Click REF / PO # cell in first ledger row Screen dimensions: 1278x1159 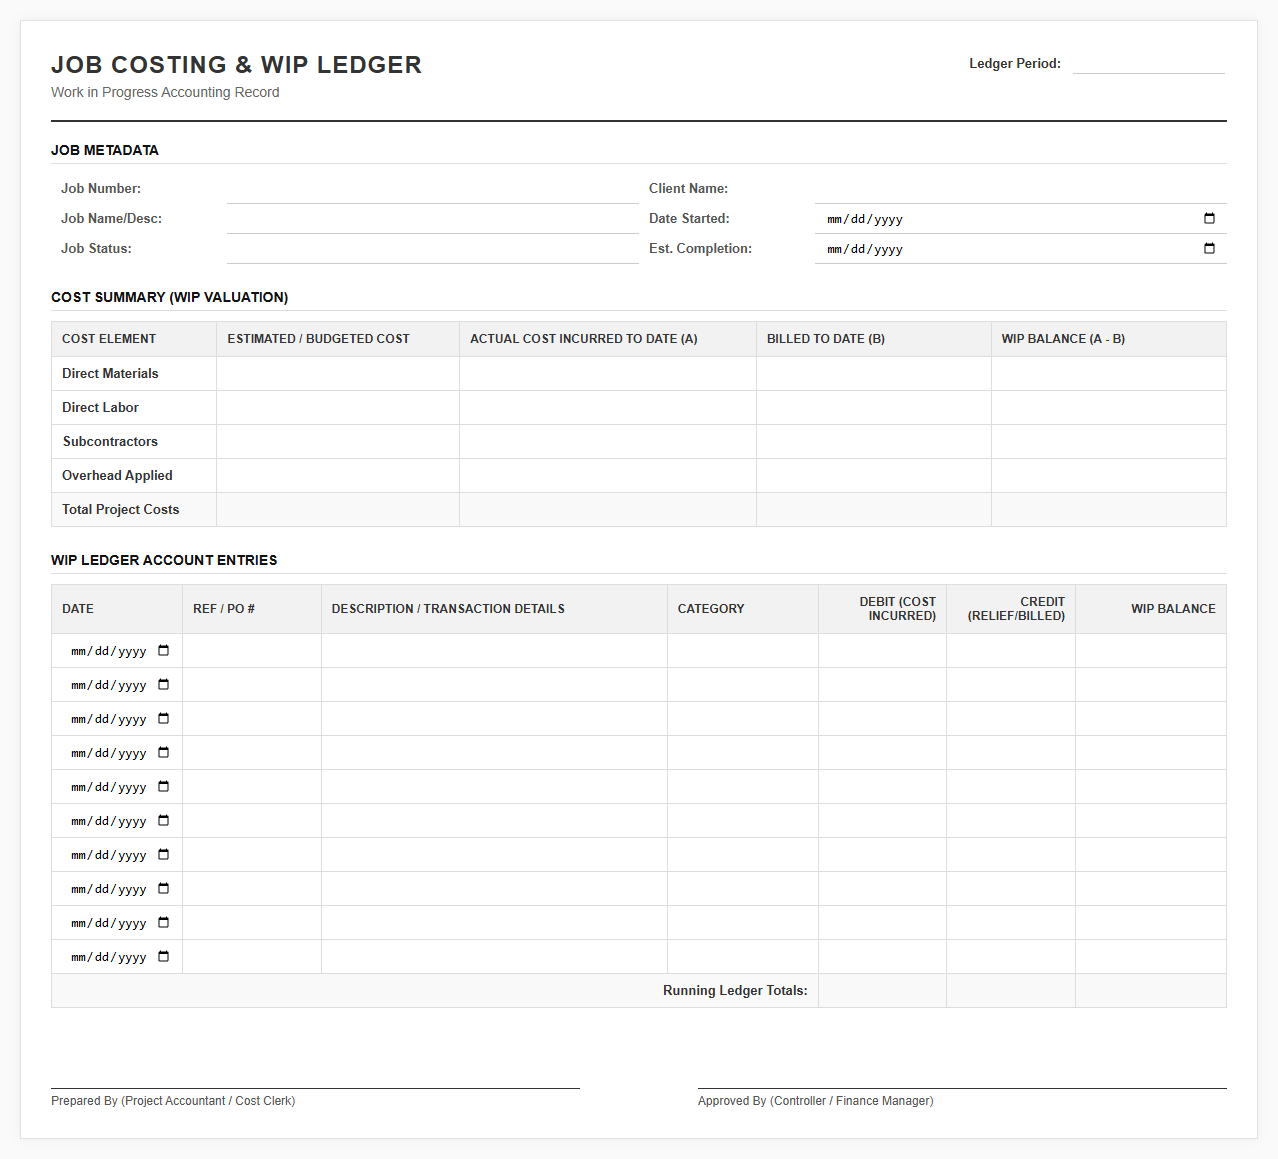(252, 651)
